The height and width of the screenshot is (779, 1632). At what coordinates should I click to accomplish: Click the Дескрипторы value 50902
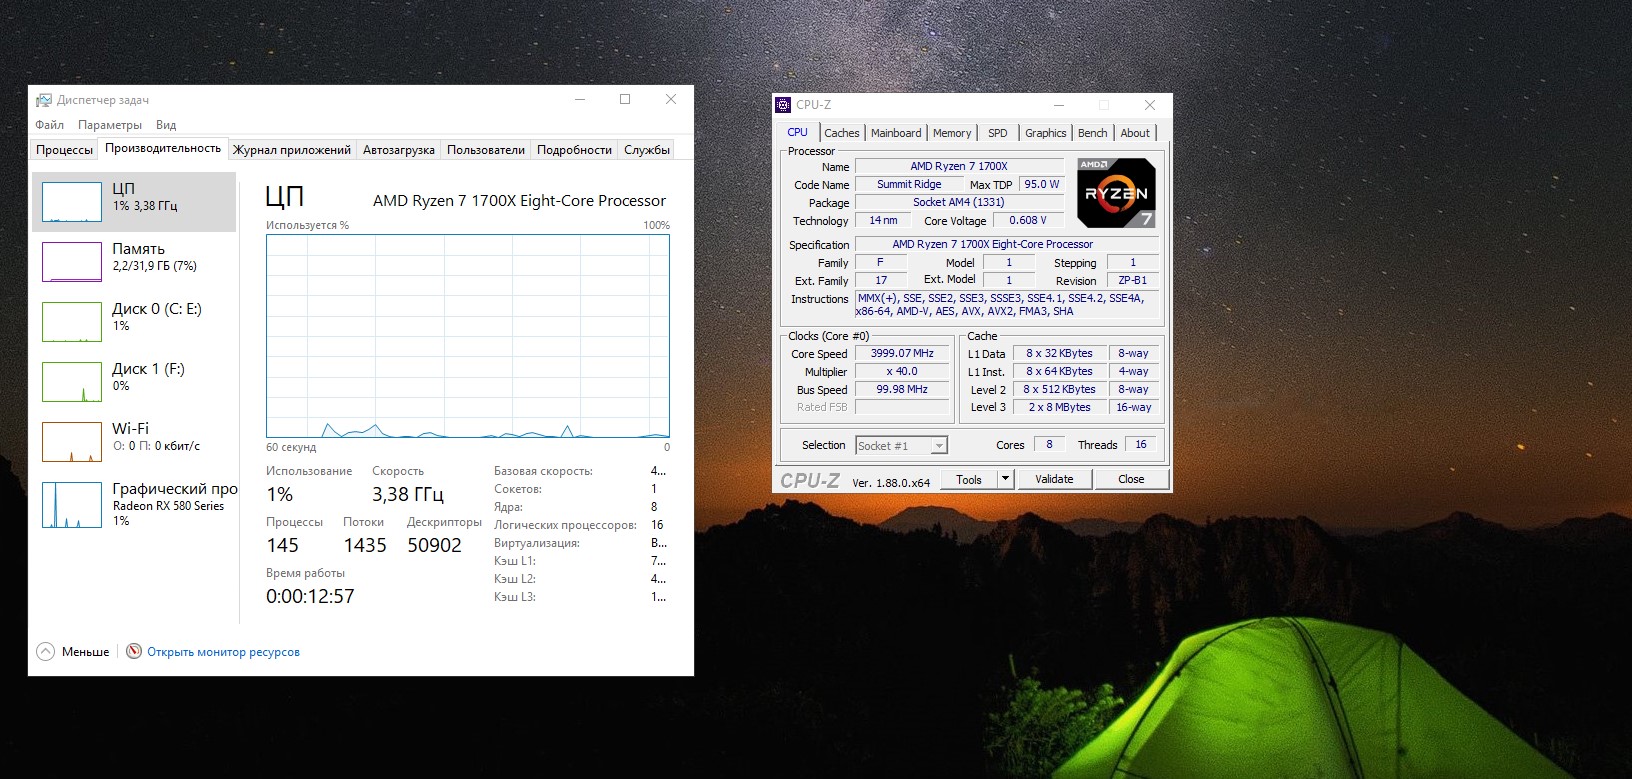click(435, 545)
